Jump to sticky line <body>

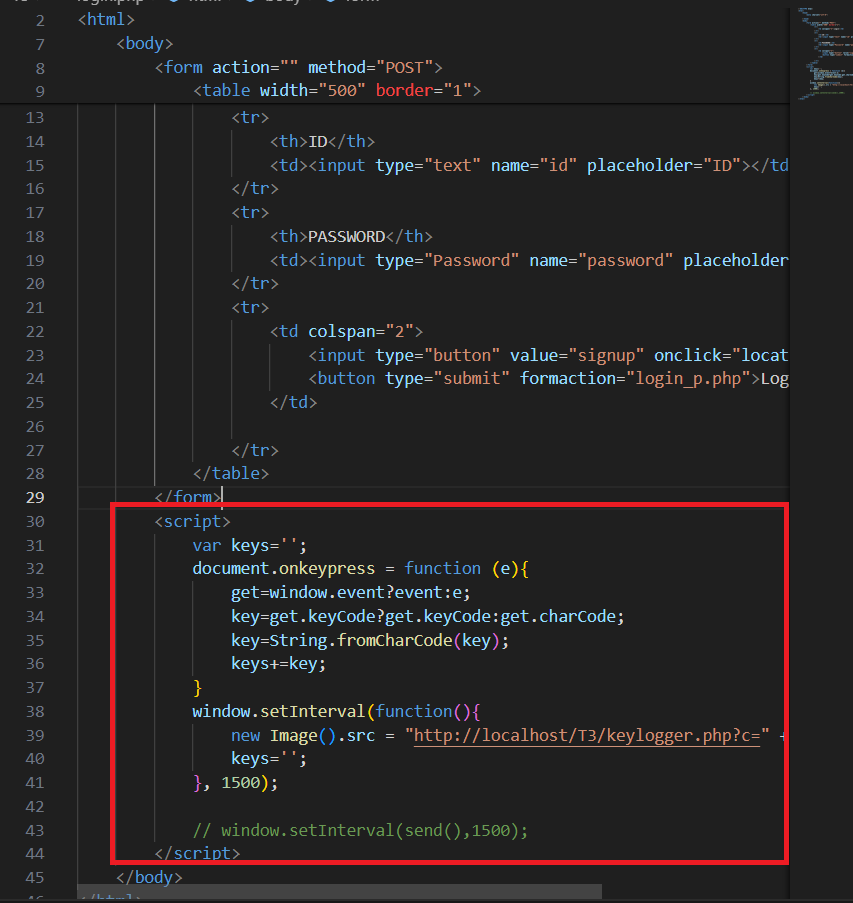(145, 44)
